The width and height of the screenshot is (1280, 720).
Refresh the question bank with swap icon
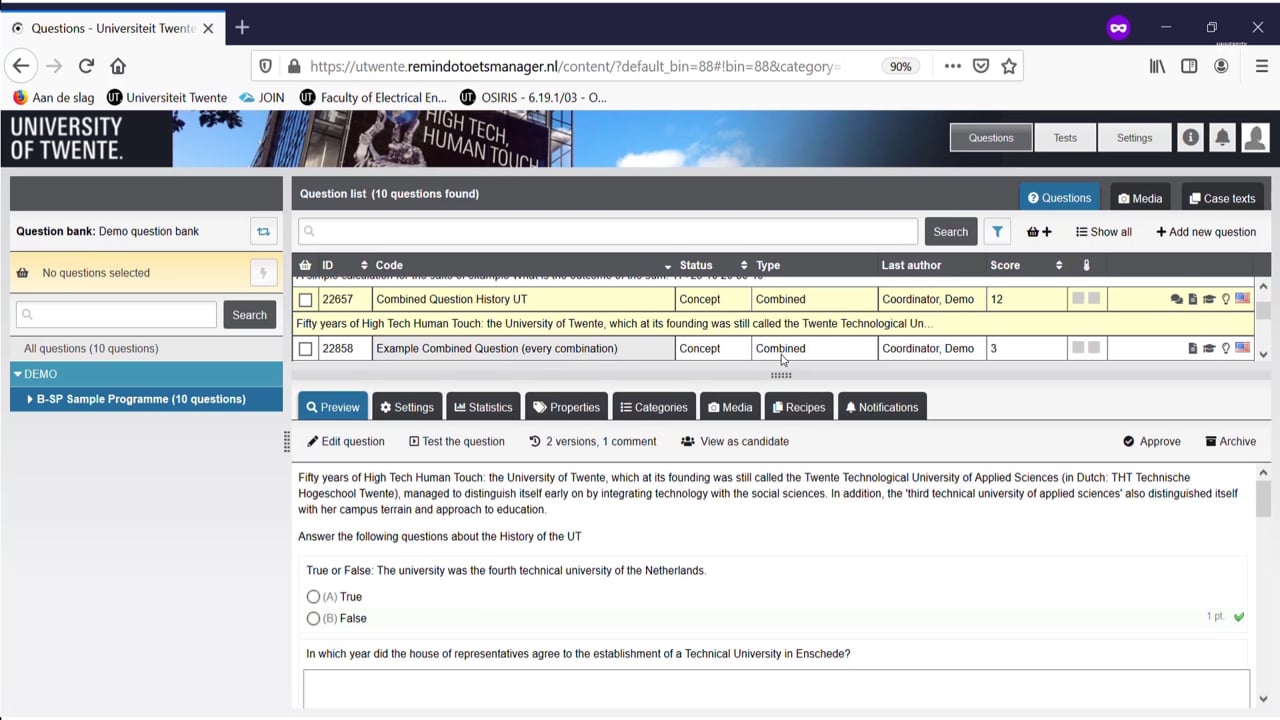coord(263,231)
